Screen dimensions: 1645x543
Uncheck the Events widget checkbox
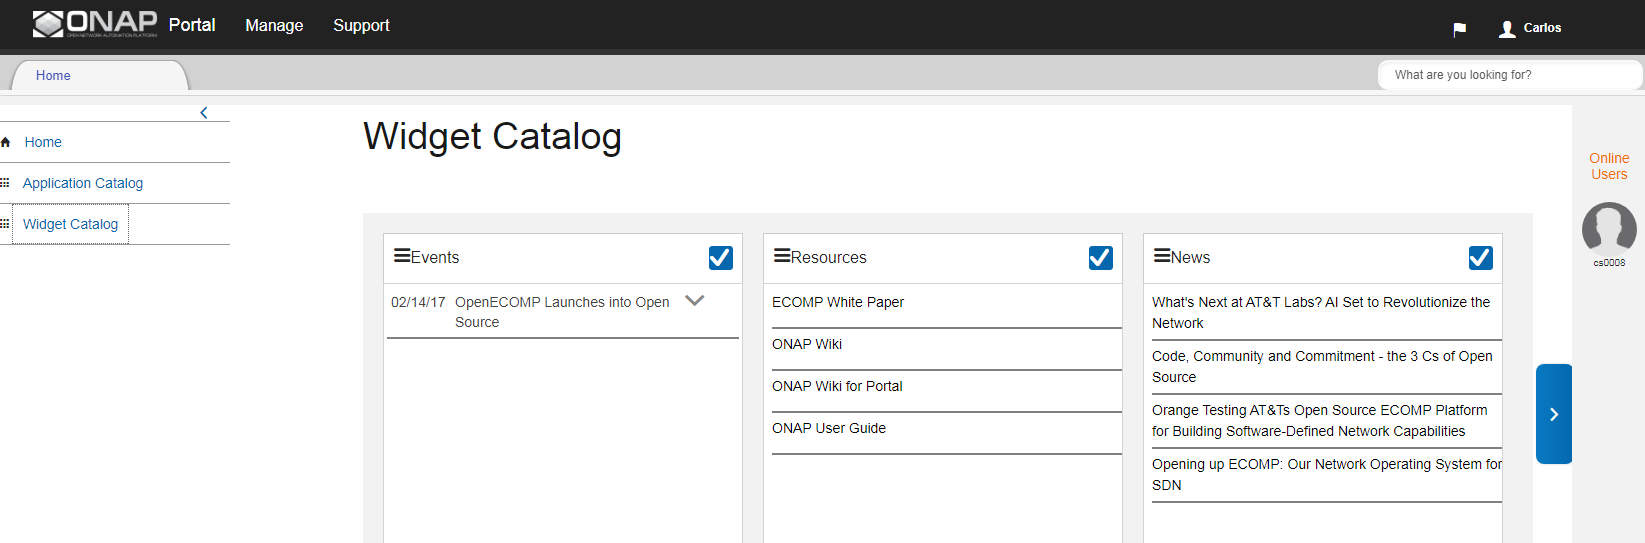(x=720, y=258)
